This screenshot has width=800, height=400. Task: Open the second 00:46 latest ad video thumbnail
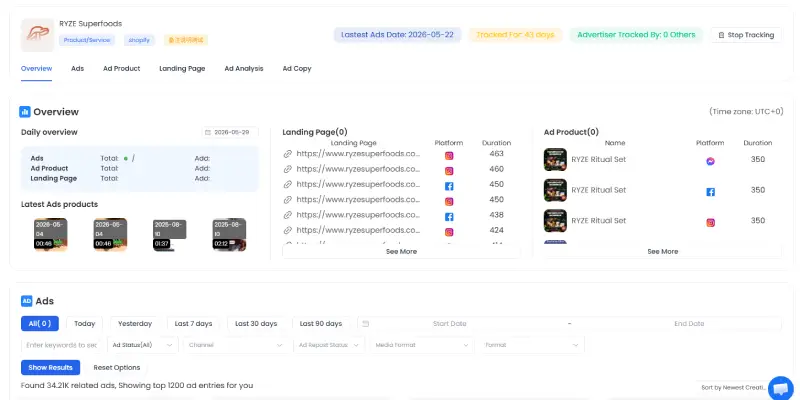pyautogui.click(x=110, y=235)
